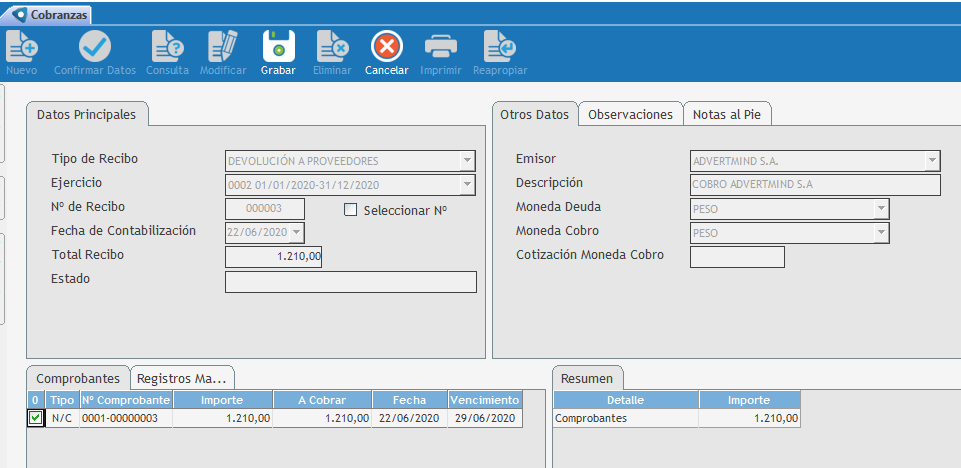
Task: Expand the Tipo de Recibo dropdown
Action: [466, 161]
